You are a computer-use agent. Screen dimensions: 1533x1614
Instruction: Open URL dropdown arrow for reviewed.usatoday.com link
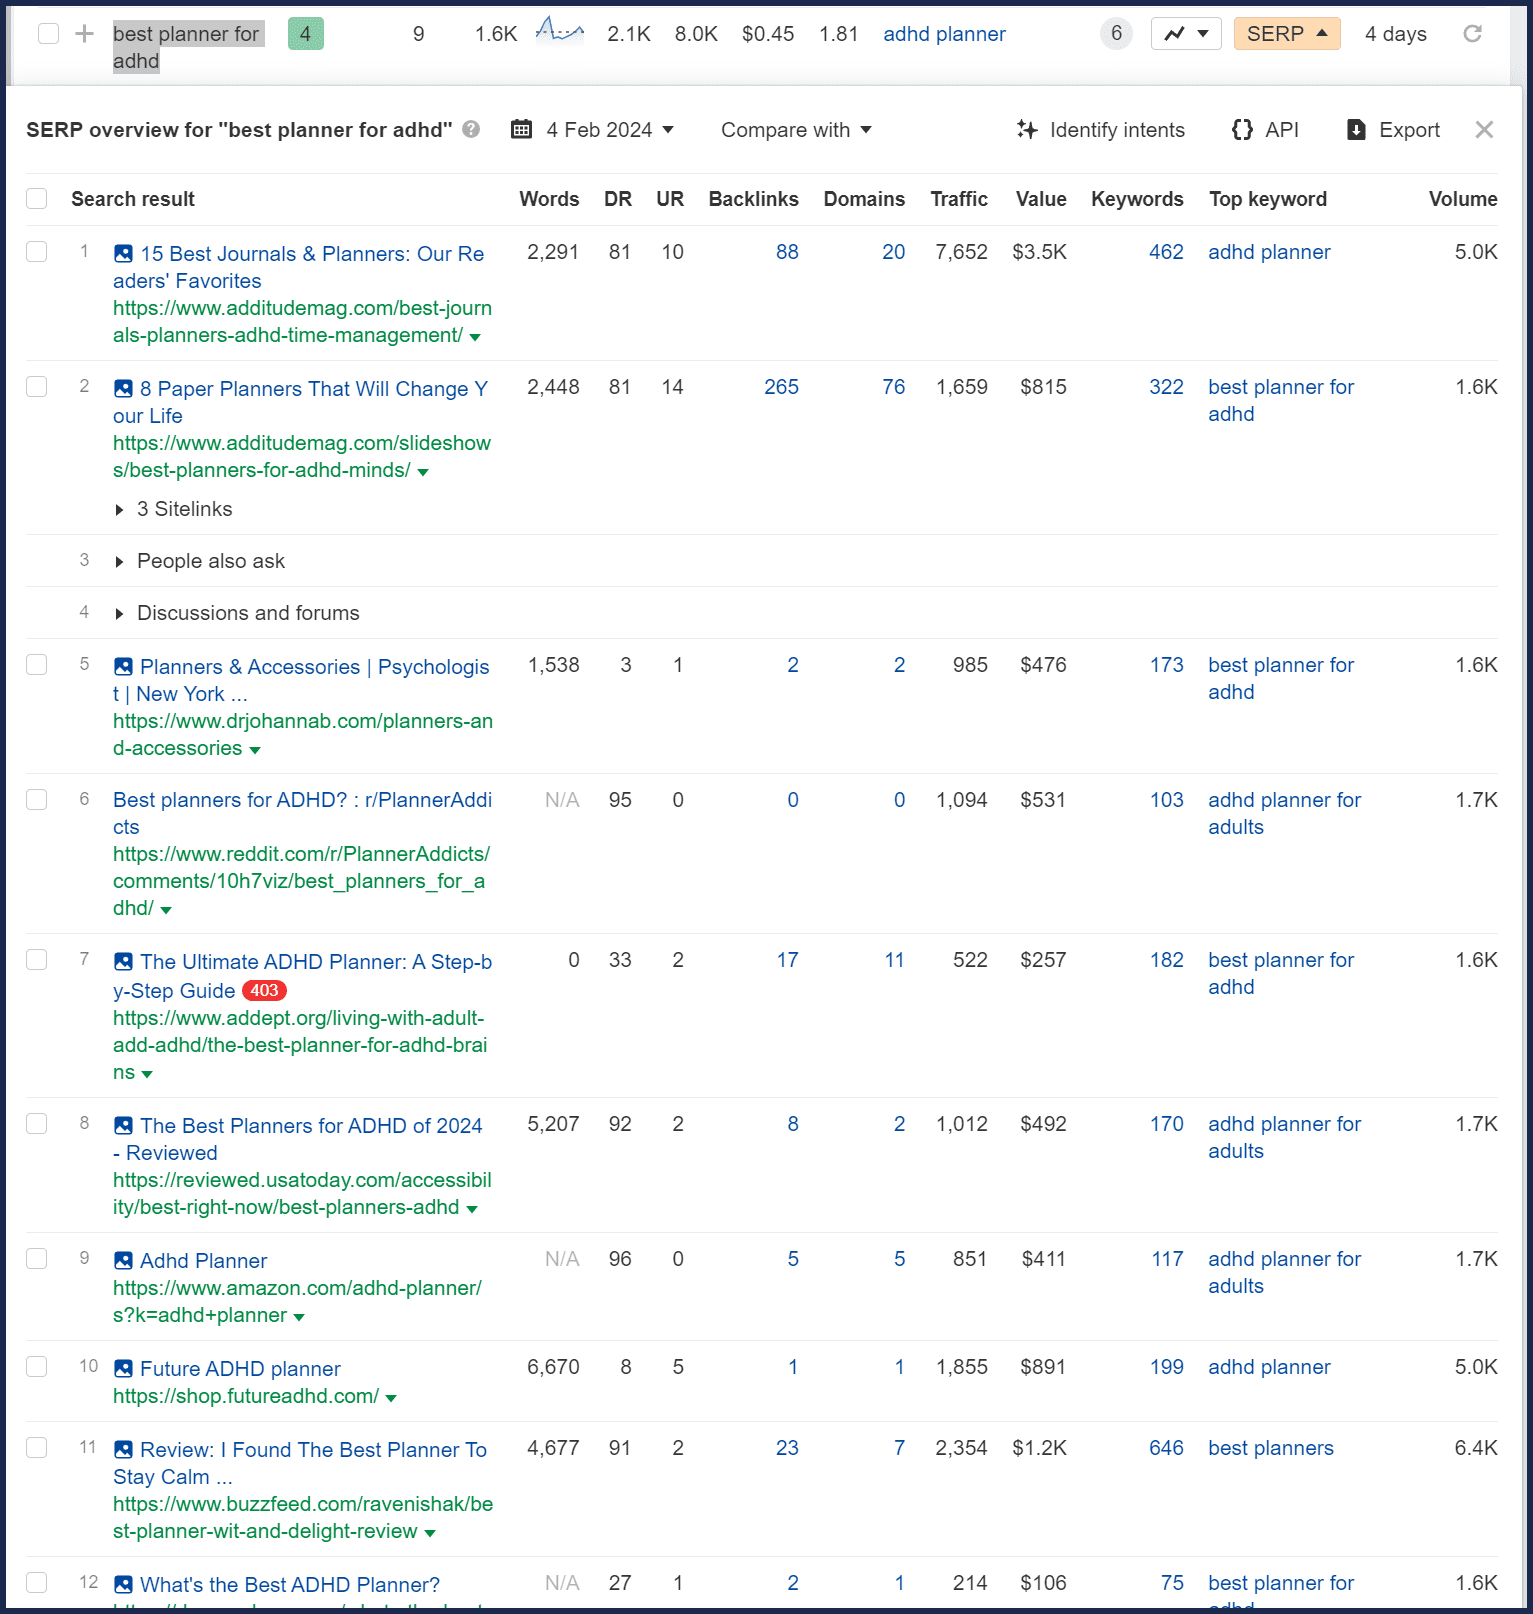472,1209
